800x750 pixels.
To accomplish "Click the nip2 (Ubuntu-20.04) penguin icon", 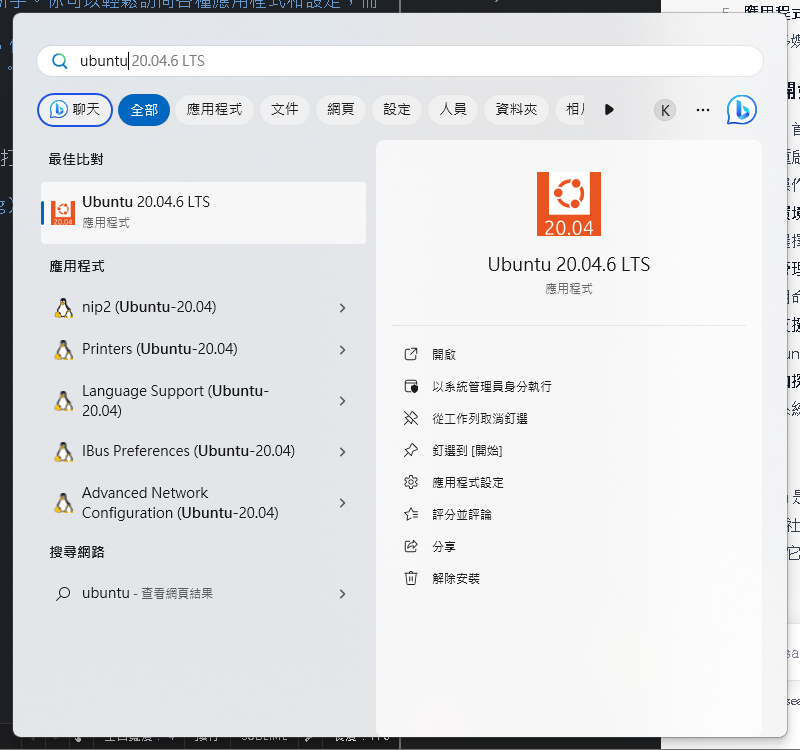I will 63,308.
